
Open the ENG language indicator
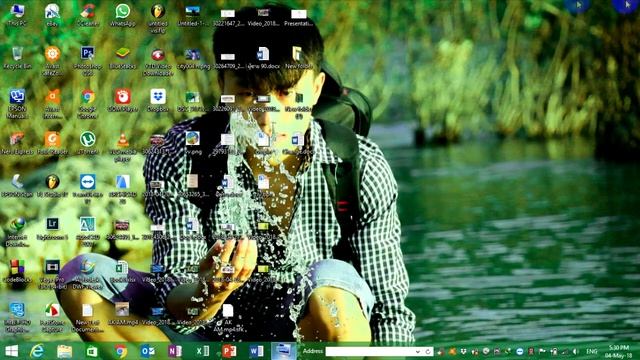591,351
